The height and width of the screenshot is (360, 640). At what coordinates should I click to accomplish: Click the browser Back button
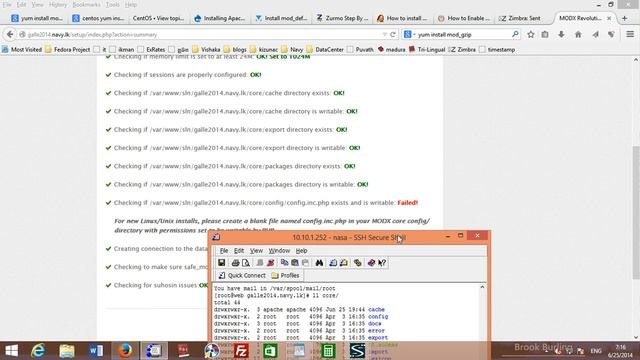click(x=10, y=35)
